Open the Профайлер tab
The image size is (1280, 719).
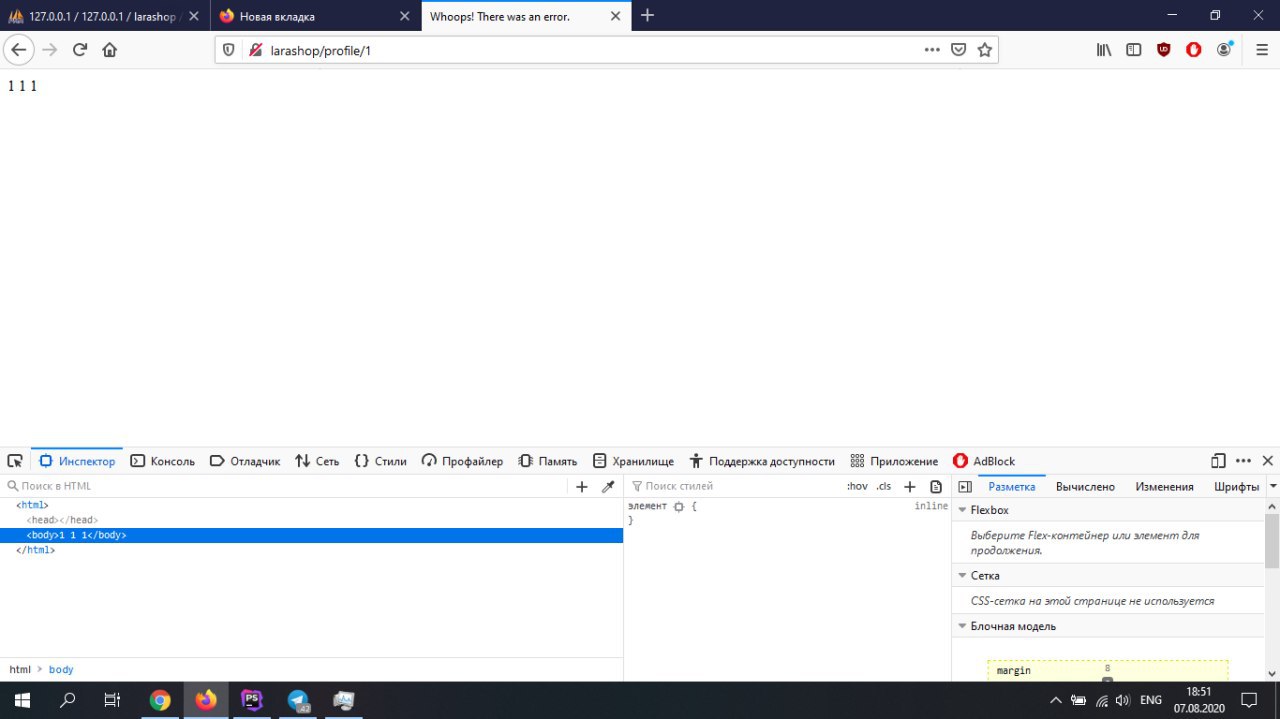pyautogui.click(x=462, y=461)
